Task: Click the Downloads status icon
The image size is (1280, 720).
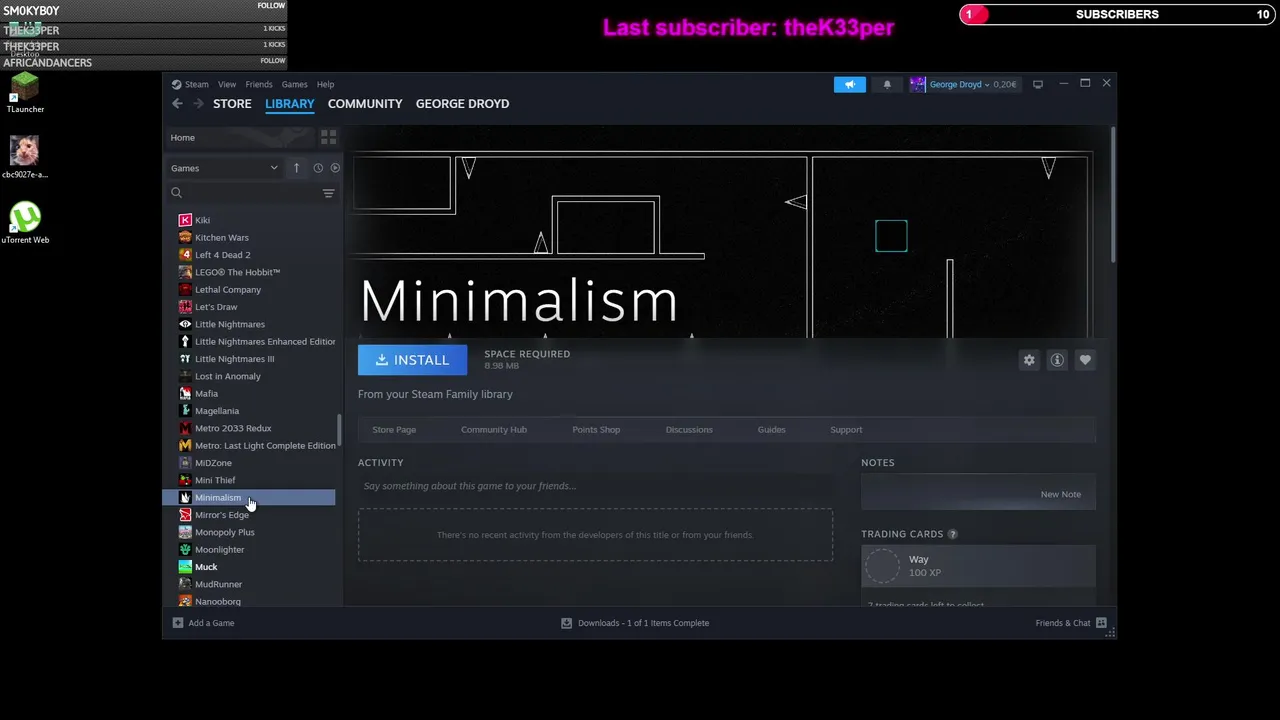Action: click(566, 623)
